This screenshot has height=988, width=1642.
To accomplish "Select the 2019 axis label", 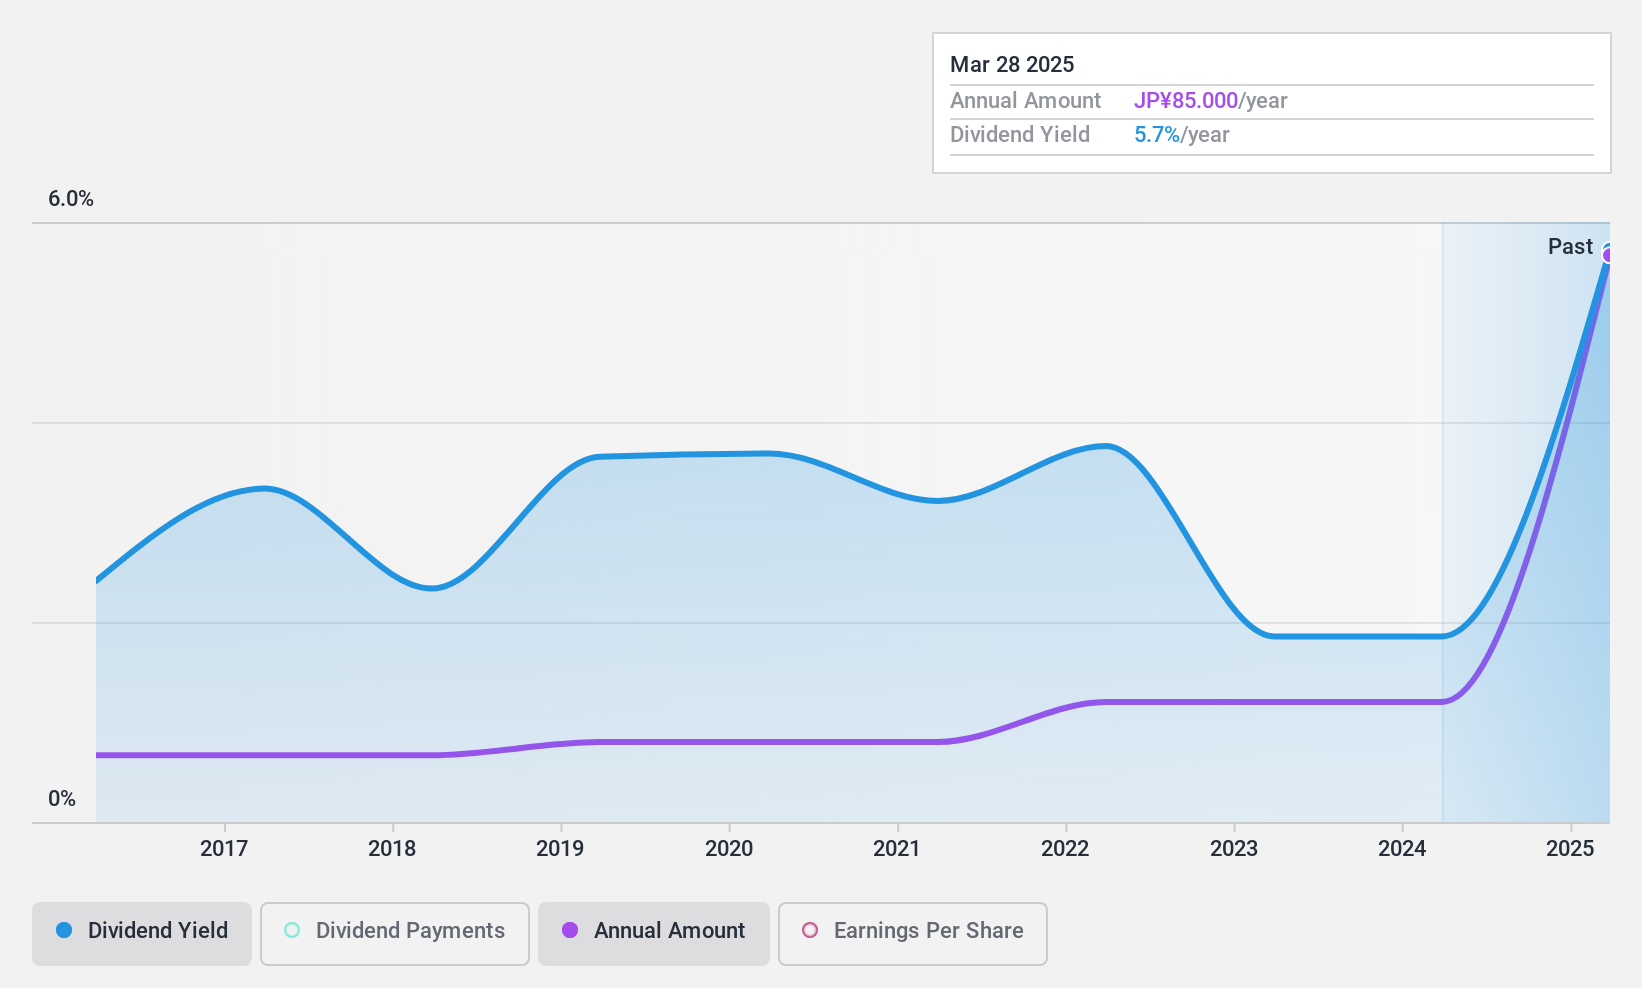I will point(560,849).
